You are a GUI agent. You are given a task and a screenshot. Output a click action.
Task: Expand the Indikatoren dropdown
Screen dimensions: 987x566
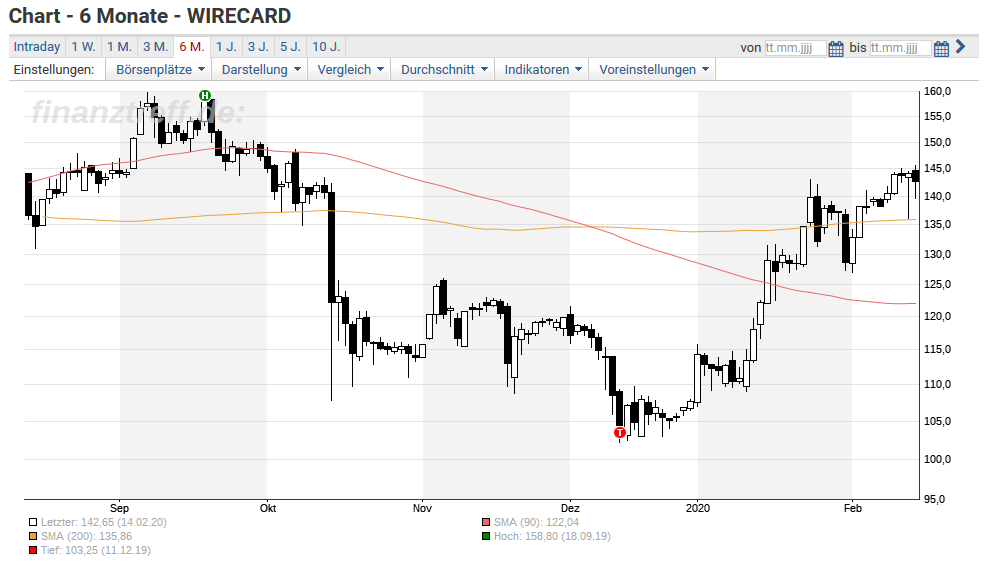tap(542, 69)
